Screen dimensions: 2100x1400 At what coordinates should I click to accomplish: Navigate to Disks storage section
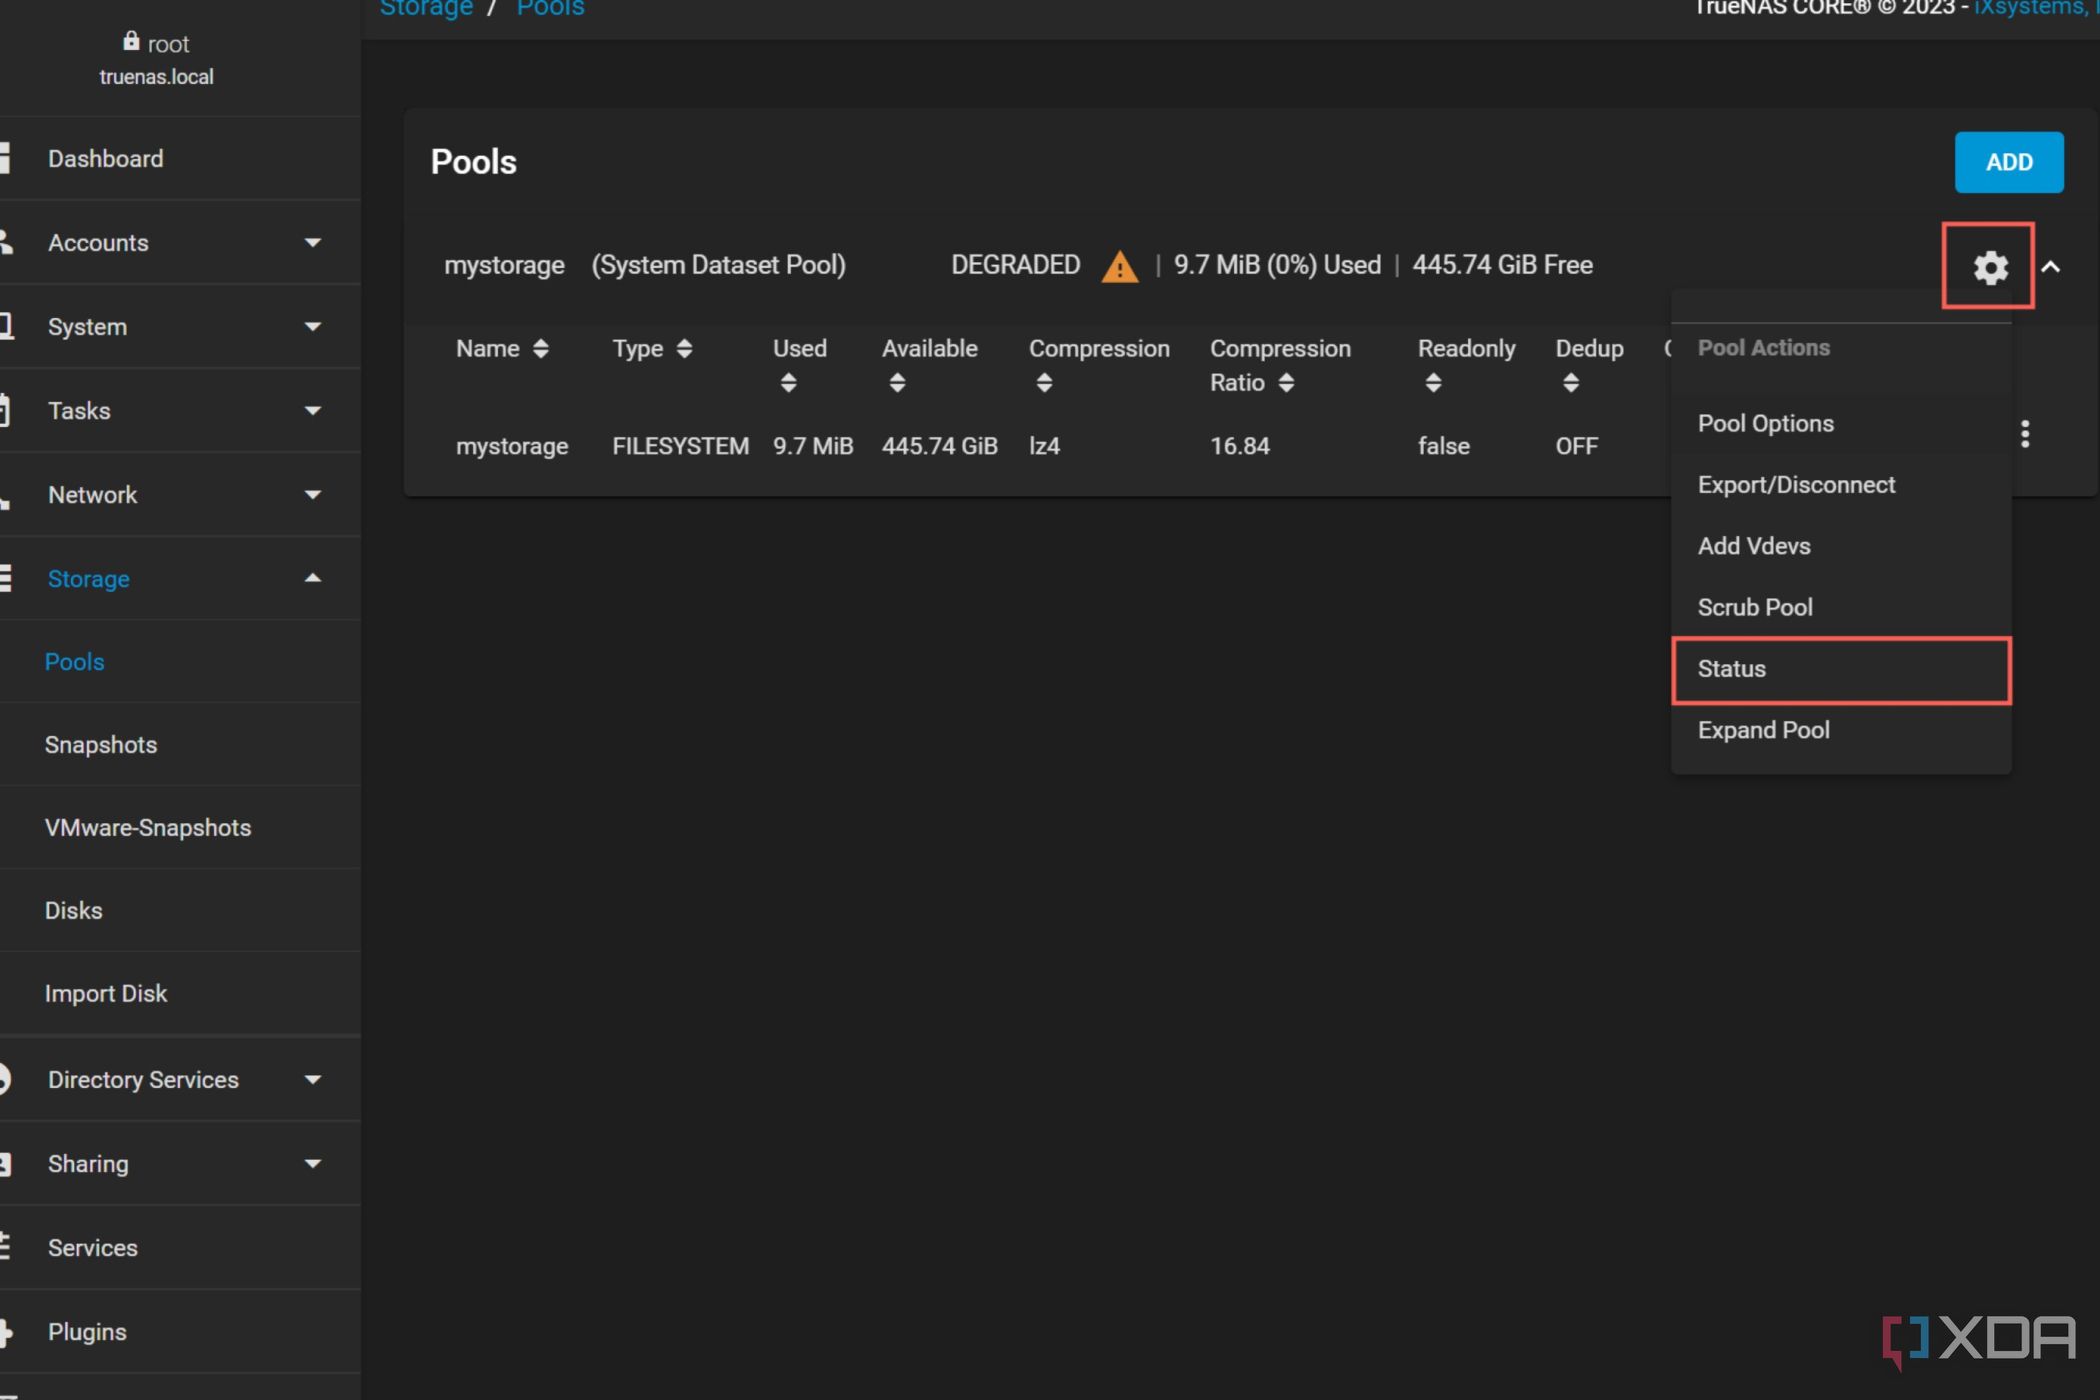(x=73, y=909)
